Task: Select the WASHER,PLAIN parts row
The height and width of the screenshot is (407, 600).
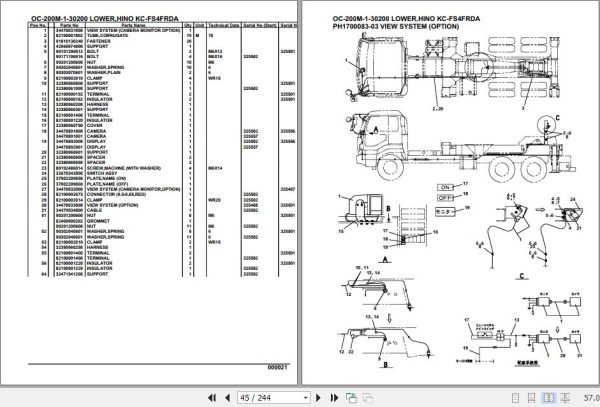Action: [162, 73]
